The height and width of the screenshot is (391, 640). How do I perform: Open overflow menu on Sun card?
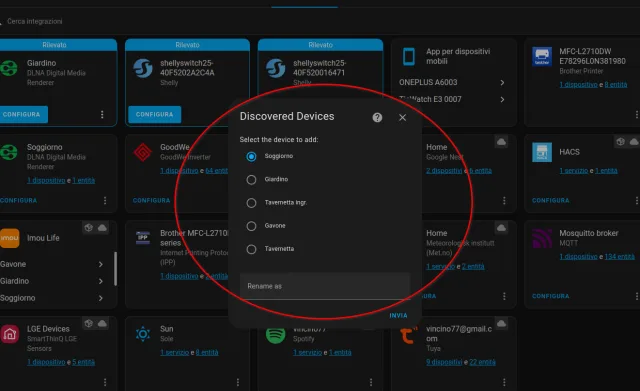coord(238,382)
